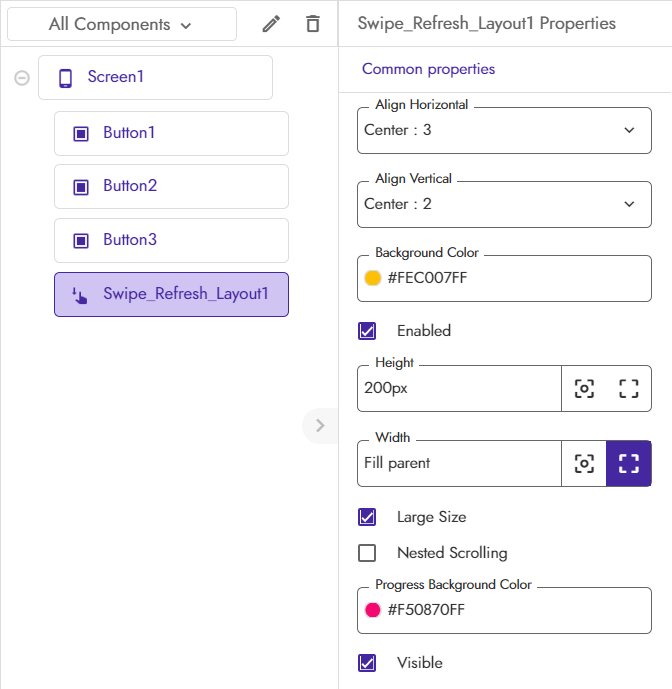Click the Height fill parent icon
672x689 pixels.
628,389
